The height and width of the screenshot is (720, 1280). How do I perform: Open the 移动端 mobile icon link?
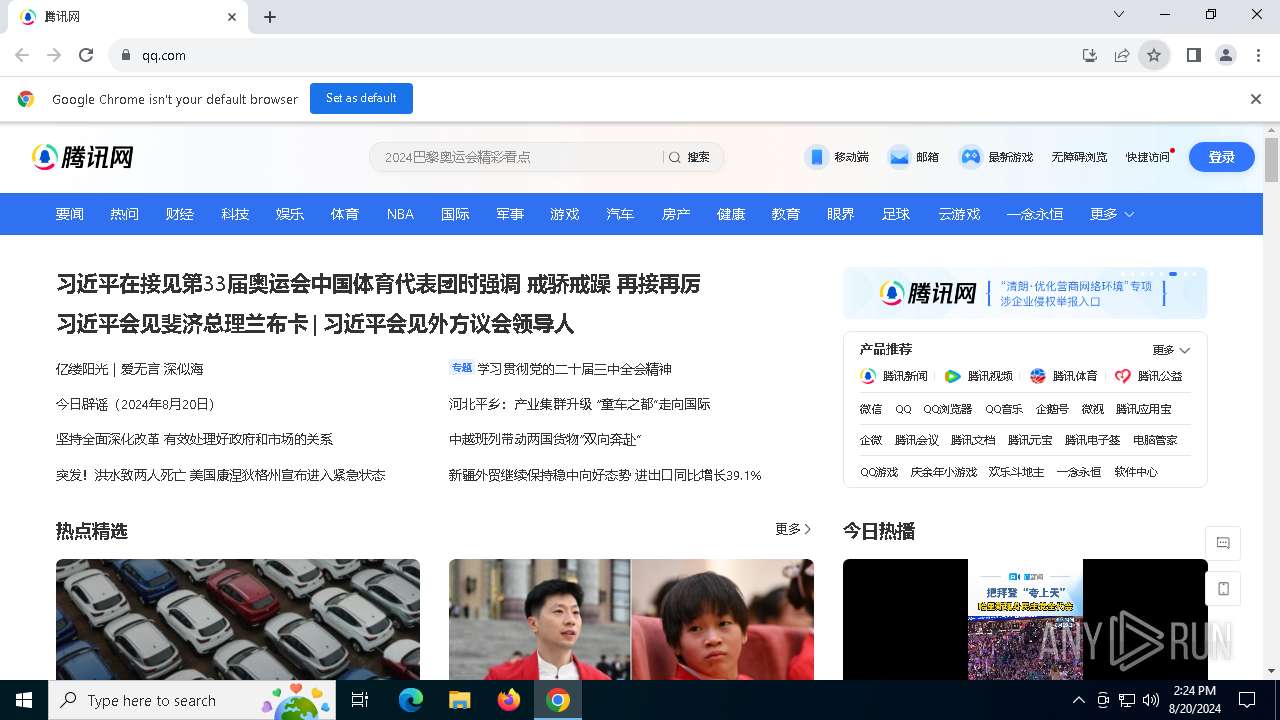click(x=817, y=157)
